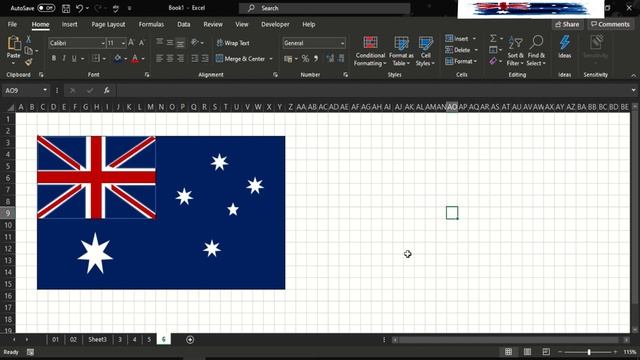
Task: Toggle Bold formatting
Action: click(53, 58)
